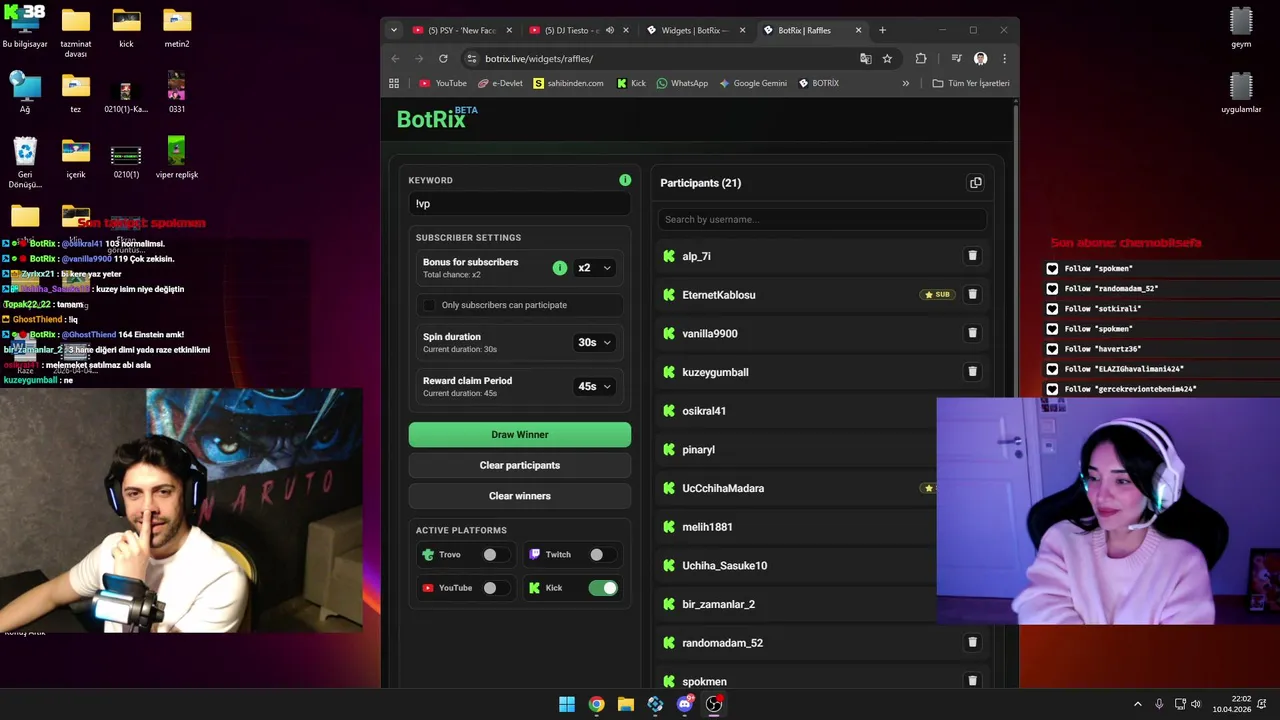Open a new Chrome tab
This screenshot has width=1280, height=720.
click(882, 30)
